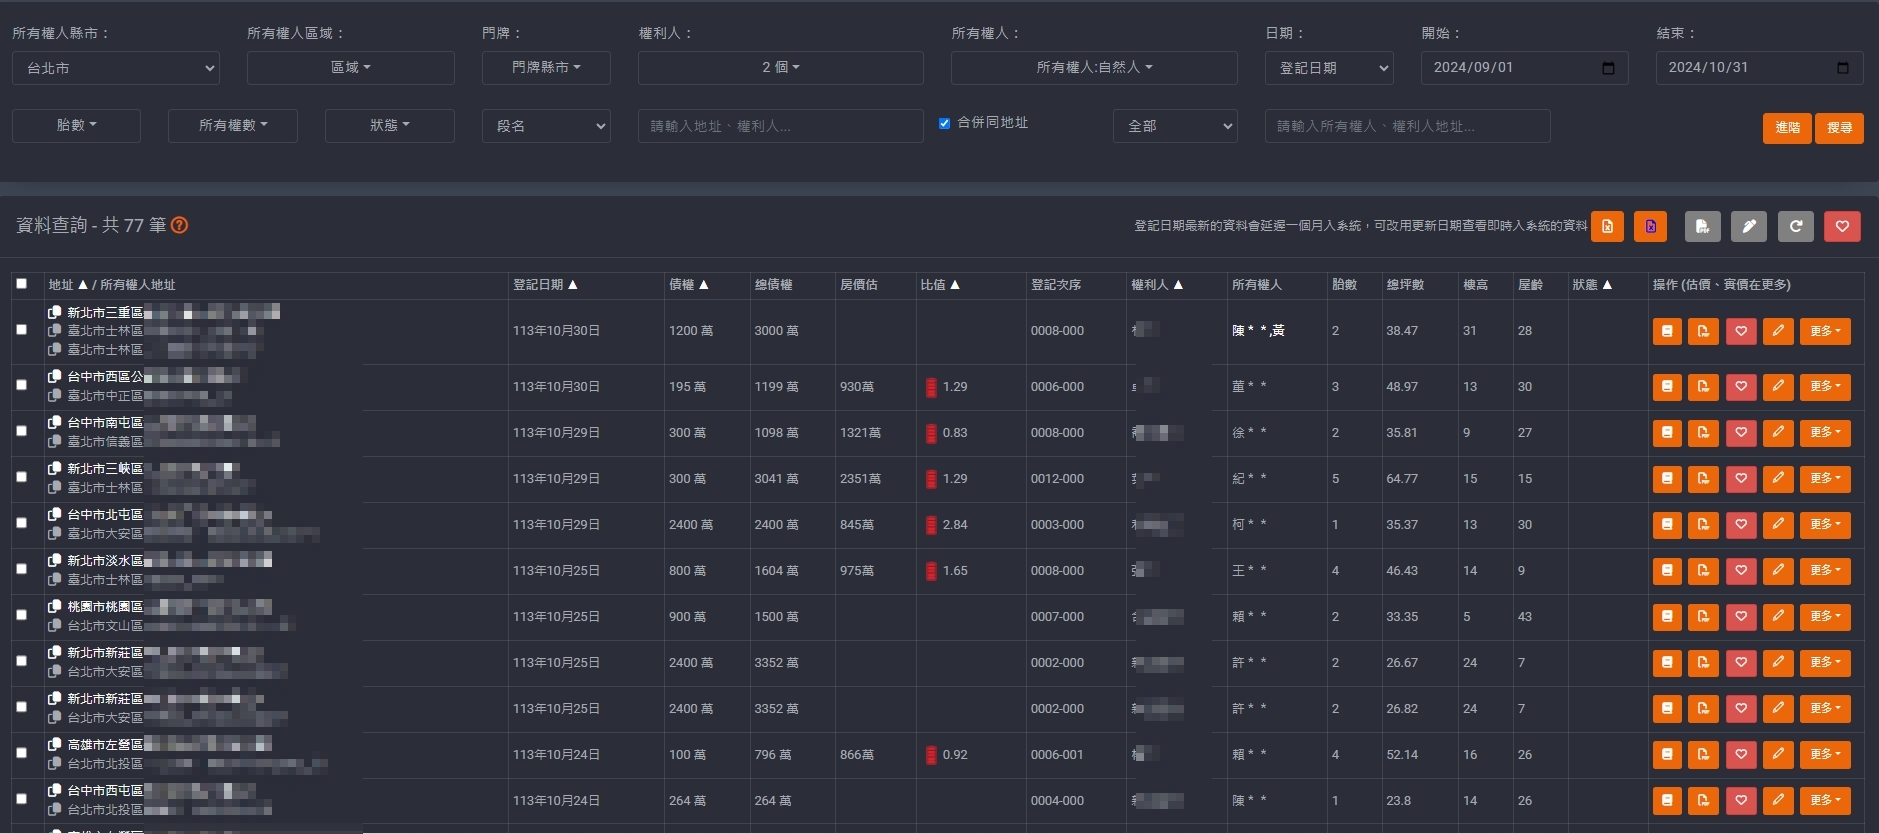Favorite the 113年10月29日 徐 row with heart

click(1740, 433)
